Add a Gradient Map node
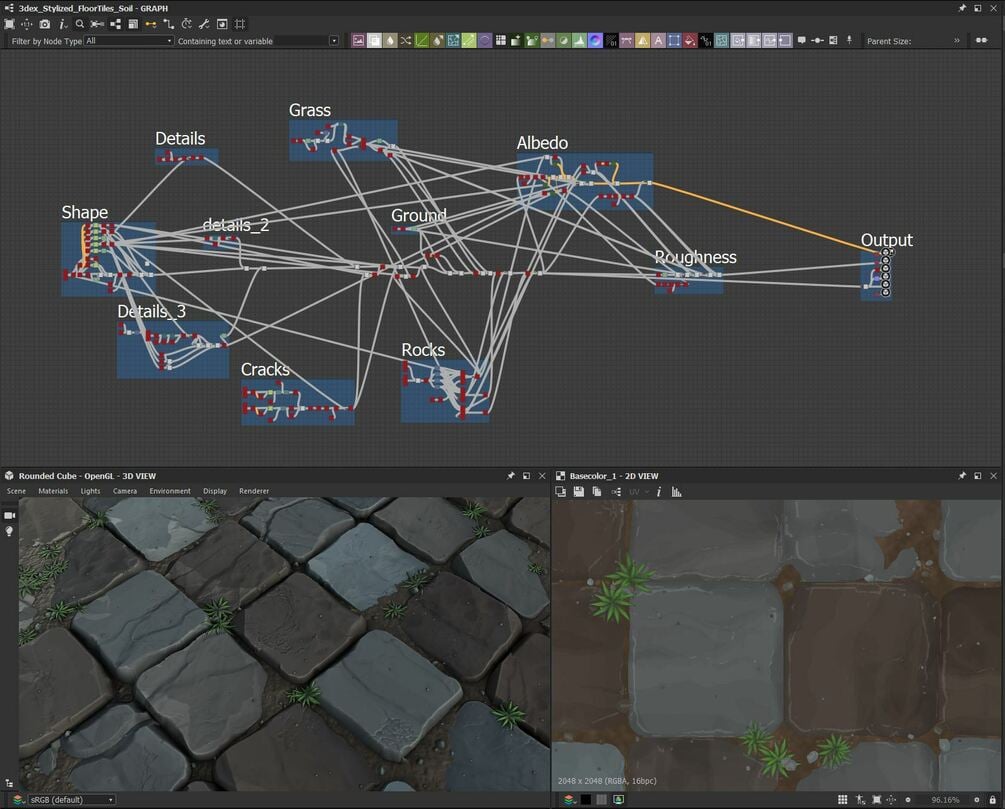Viewport: 1005px width, 809px height. (x=531, y=41)
